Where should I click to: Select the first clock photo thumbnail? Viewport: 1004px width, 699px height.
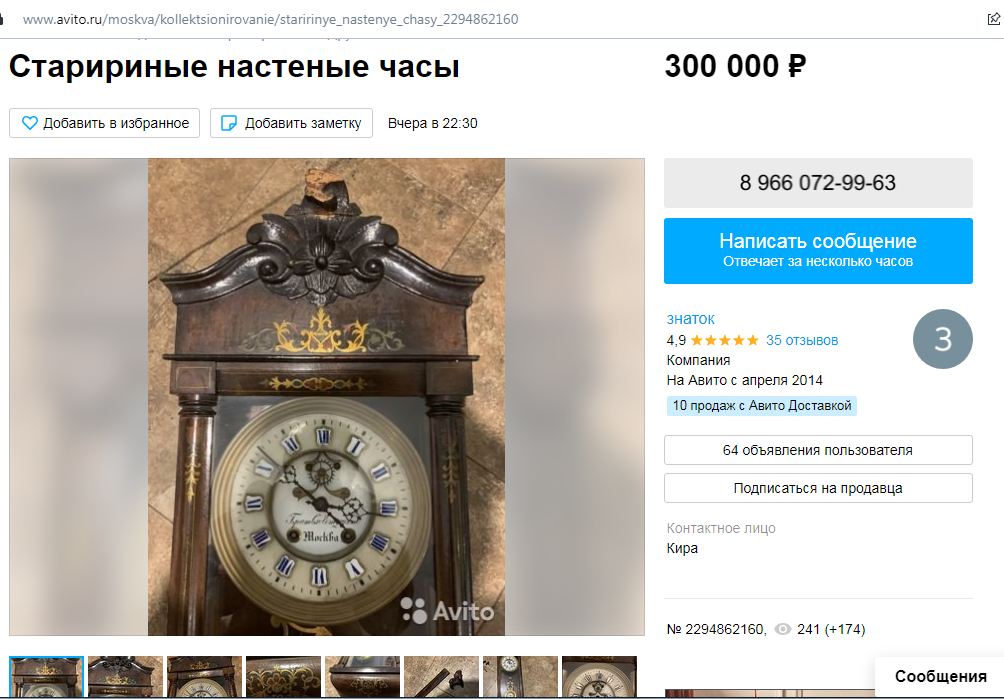[46, 677]
